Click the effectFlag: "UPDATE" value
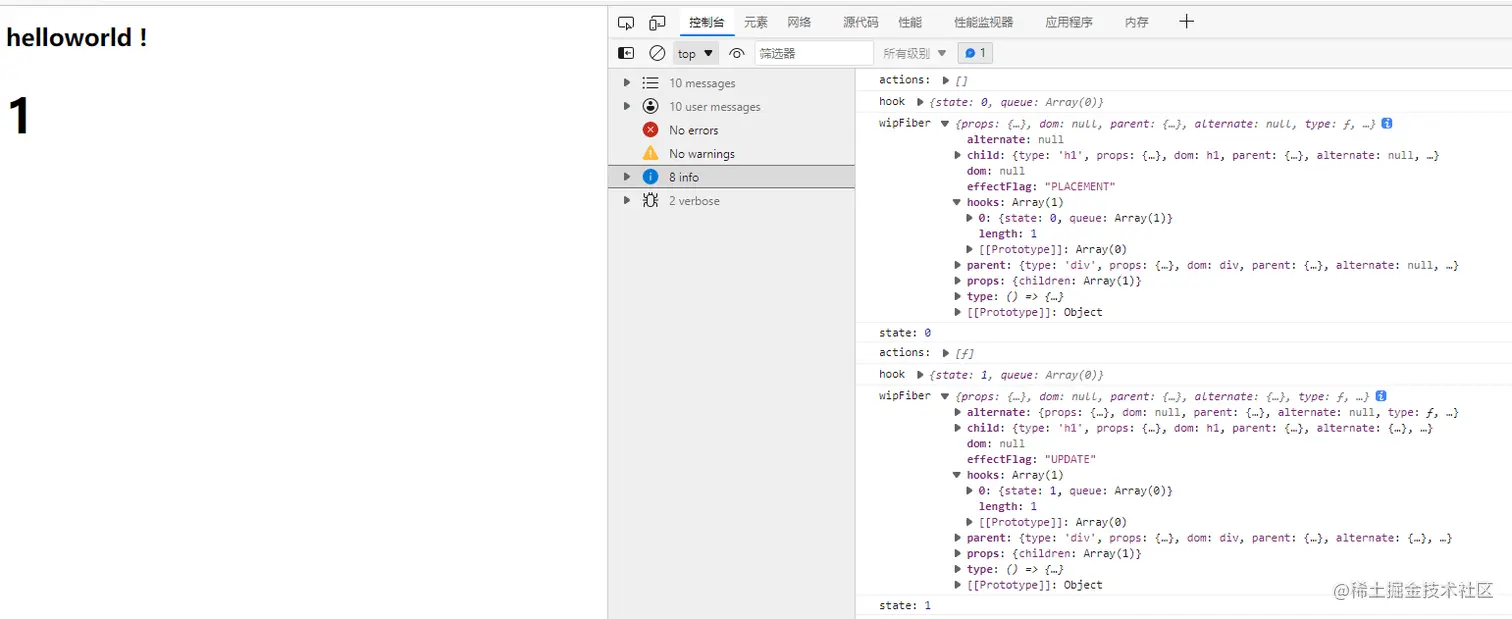Image resolution: width=1512 pixels, height=619 pixels. click(1069, 459)
